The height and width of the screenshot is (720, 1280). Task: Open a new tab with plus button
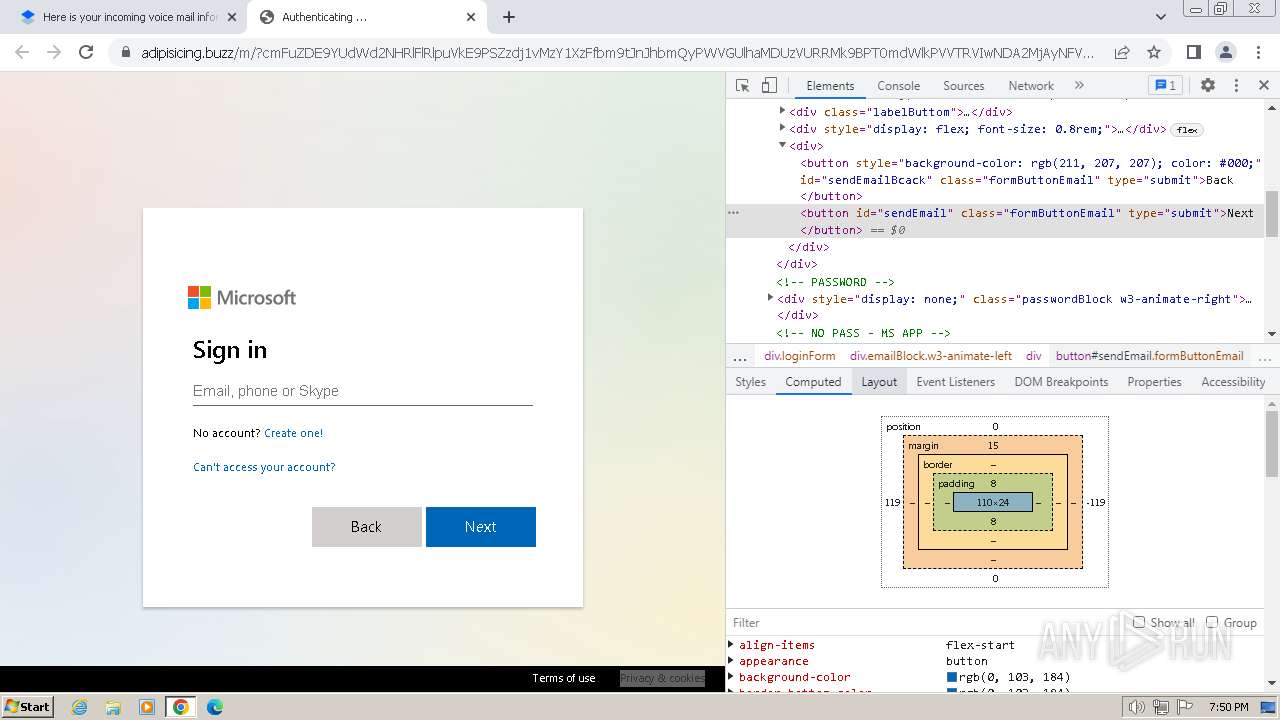click(x=509, y=17)
